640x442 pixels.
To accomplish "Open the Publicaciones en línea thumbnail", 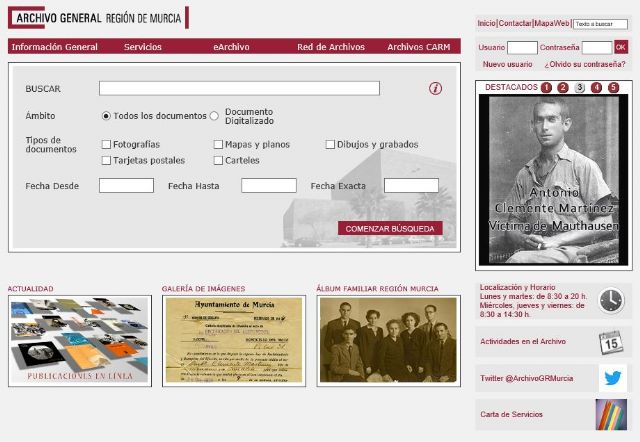I will pyautogui.click(x=80, y=341).
